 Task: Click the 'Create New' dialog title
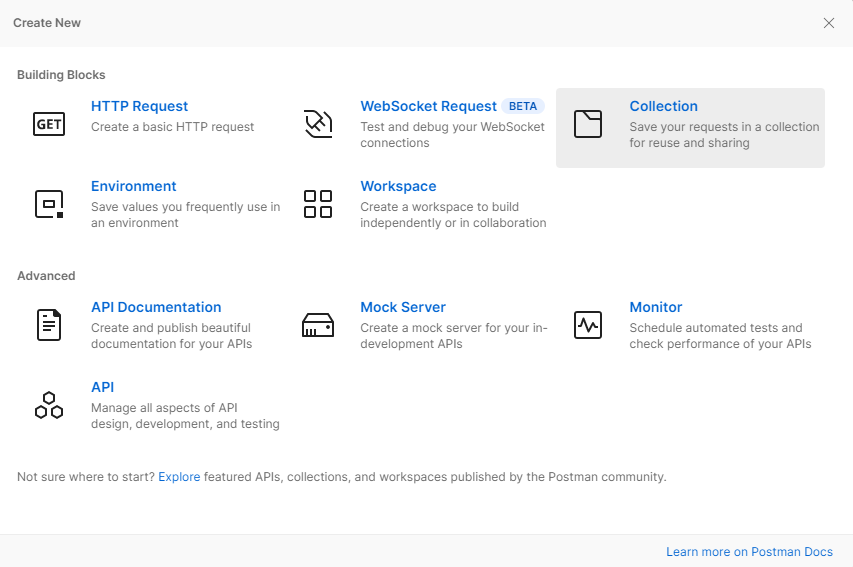pyautogui.click(x=47, y=23)
